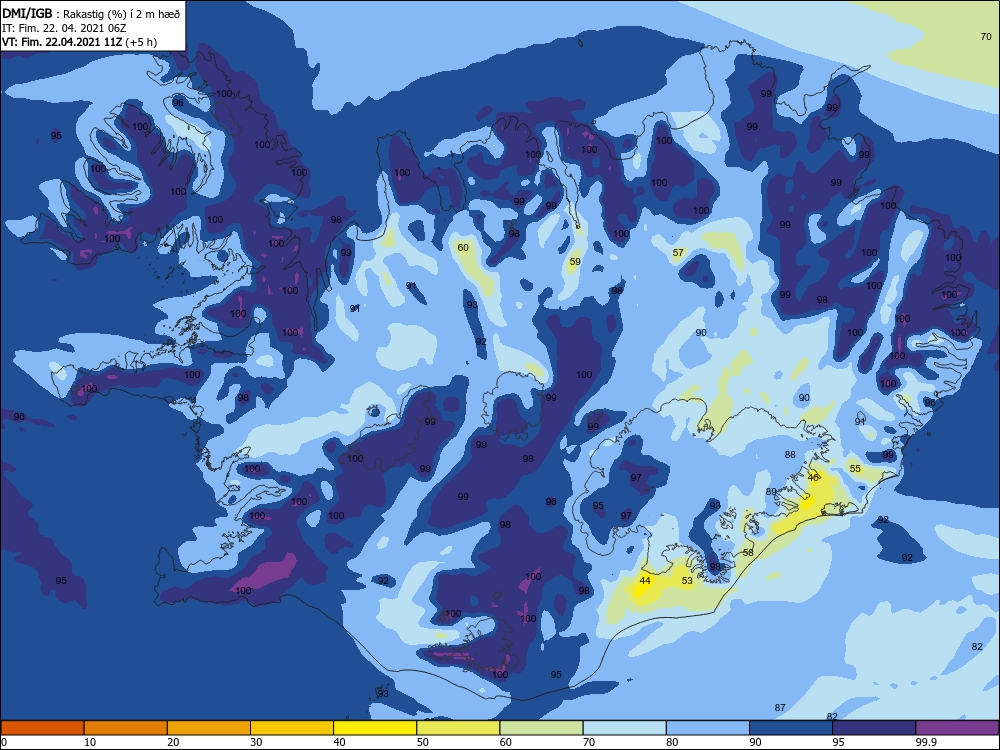Screen dimensions: 1000x750
Task: Click the amber 30–40 legend swatch
Action: coord(292,728)
